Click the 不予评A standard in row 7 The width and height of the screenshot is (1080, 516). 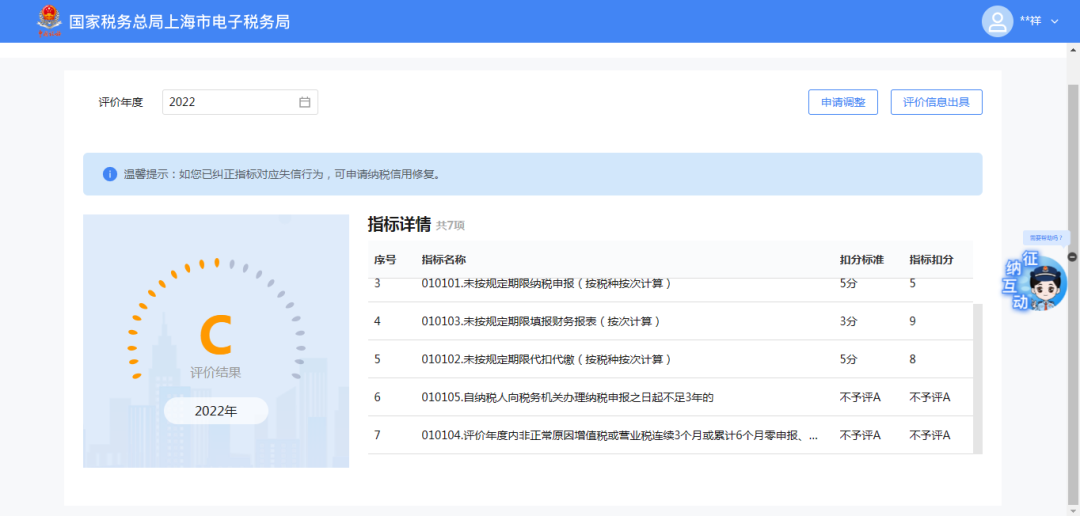click(860, 435)
